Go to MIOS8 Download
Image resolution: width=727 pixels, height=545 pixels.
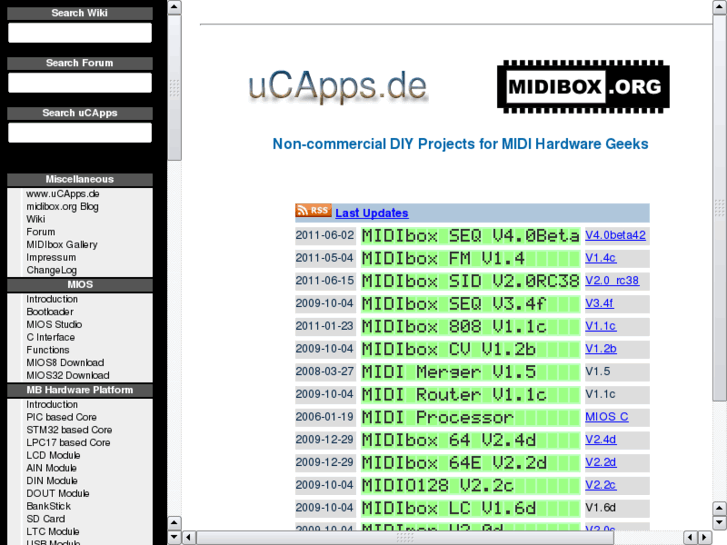tap(65, 363)
